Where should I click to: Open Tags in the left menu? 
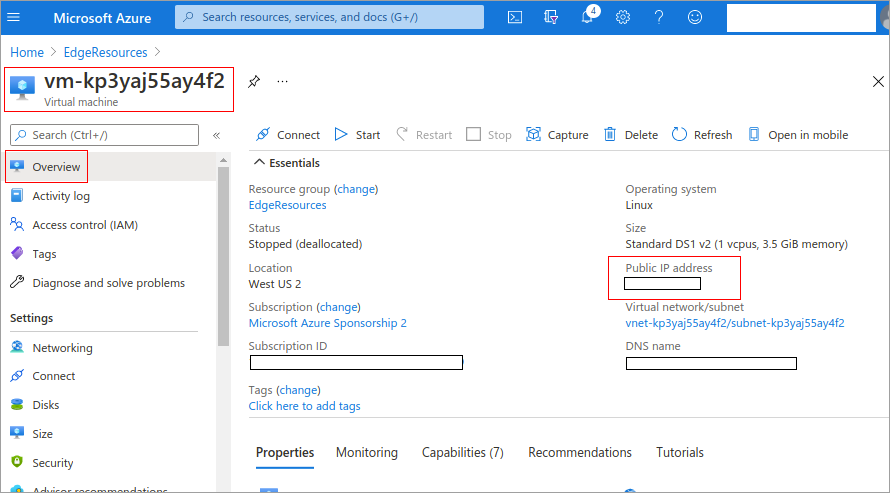[44, 254]
